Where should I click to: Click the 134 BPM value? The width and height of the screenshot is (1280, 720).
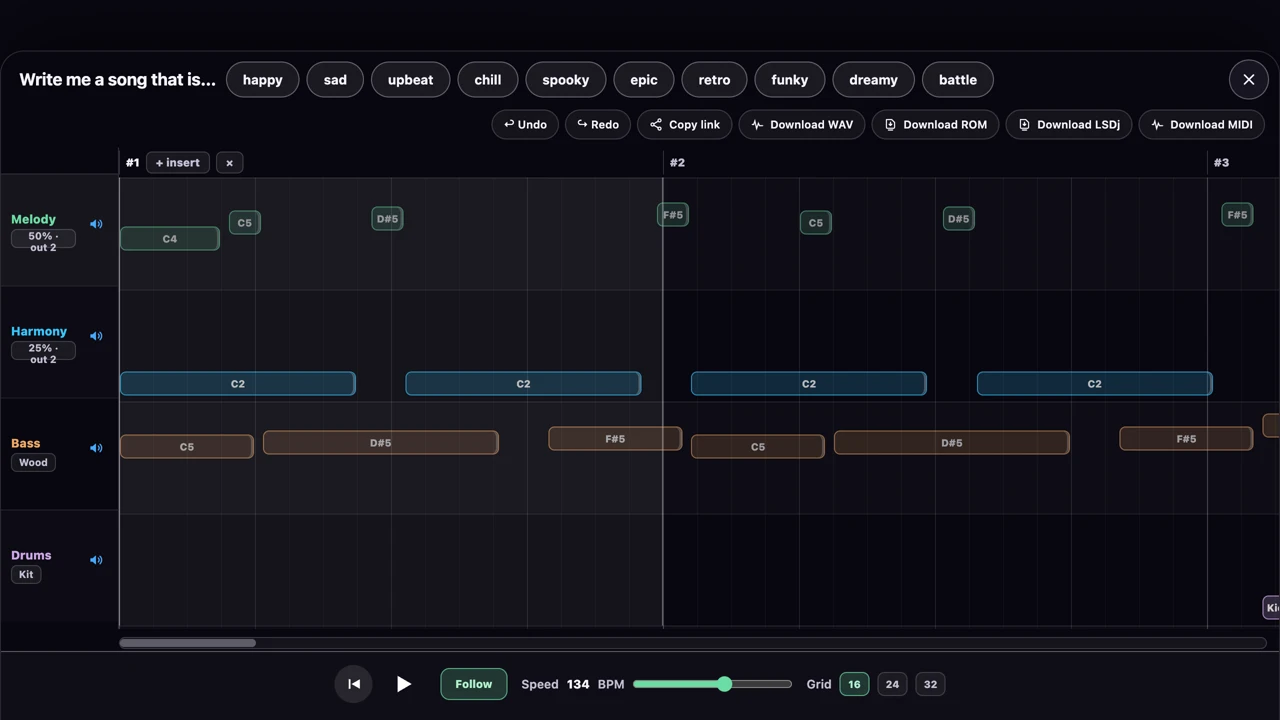pos(578,684)
